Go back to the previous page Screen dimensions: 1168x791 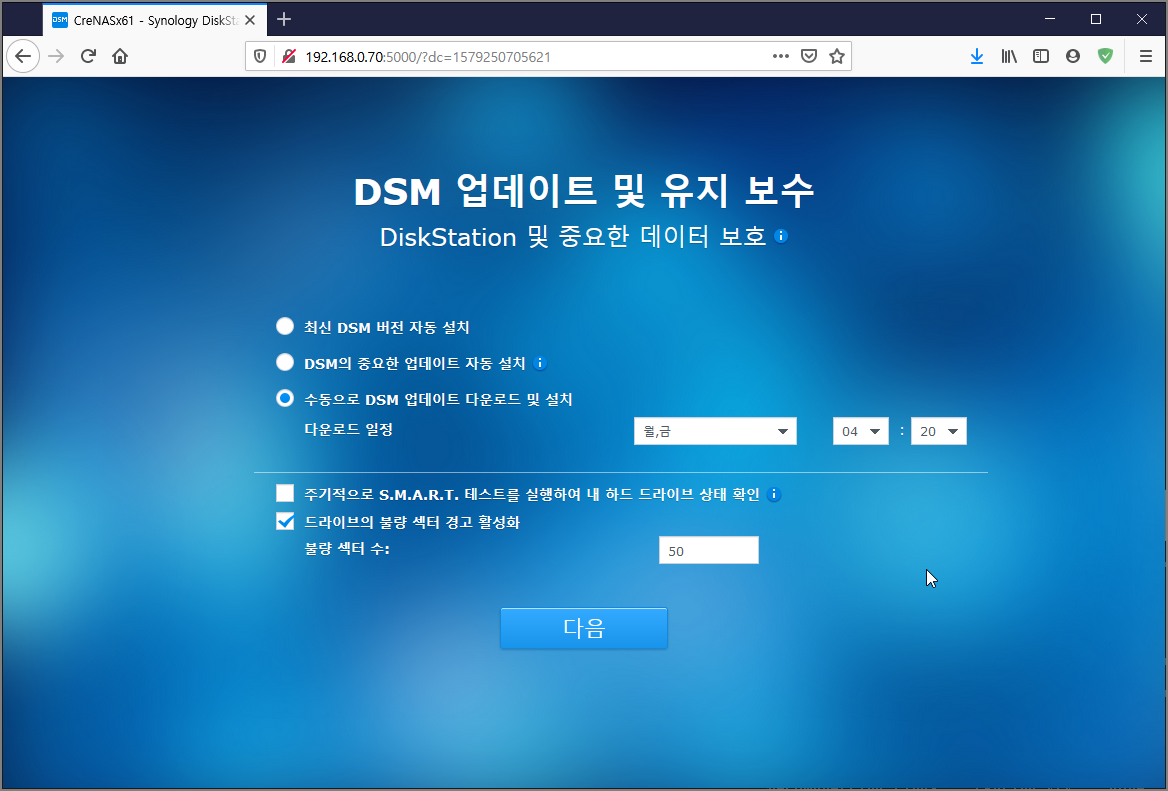[x=23, y=56]
